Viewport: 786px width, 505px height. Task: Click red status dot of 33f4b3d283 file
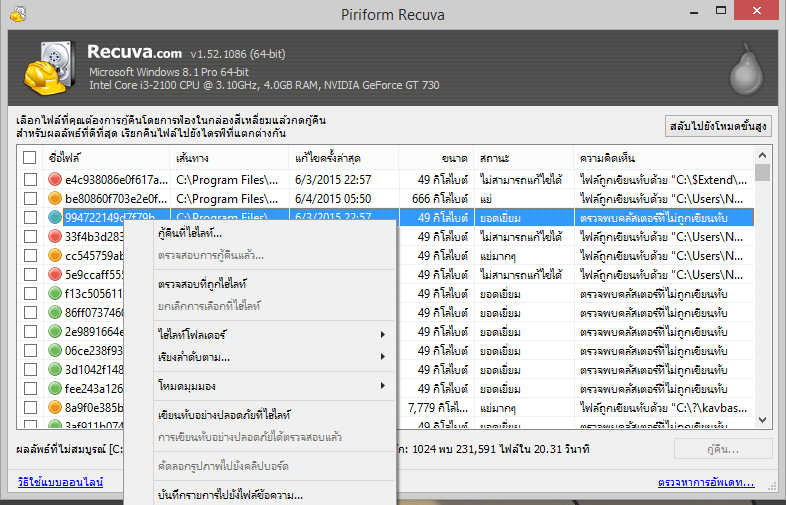55,236
